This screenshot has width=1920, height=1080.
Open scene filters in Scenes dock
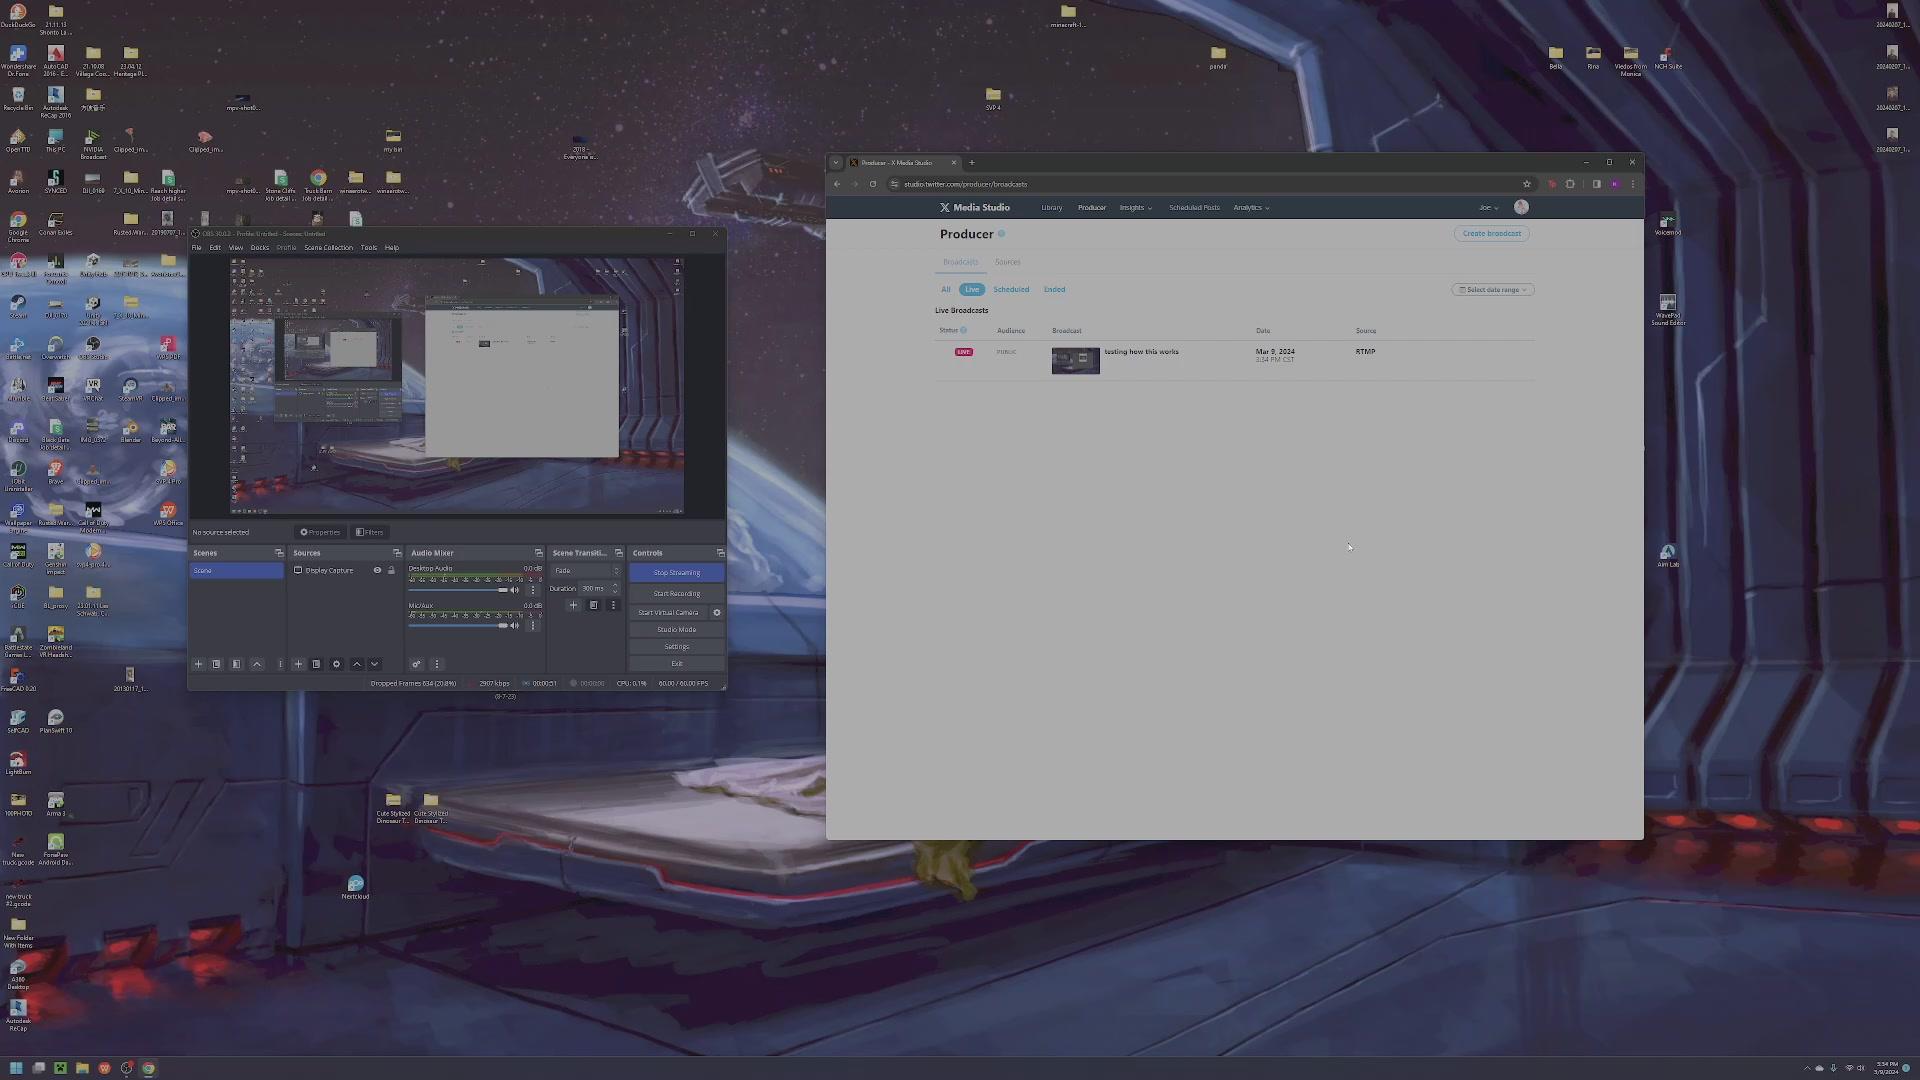point(236,664)
